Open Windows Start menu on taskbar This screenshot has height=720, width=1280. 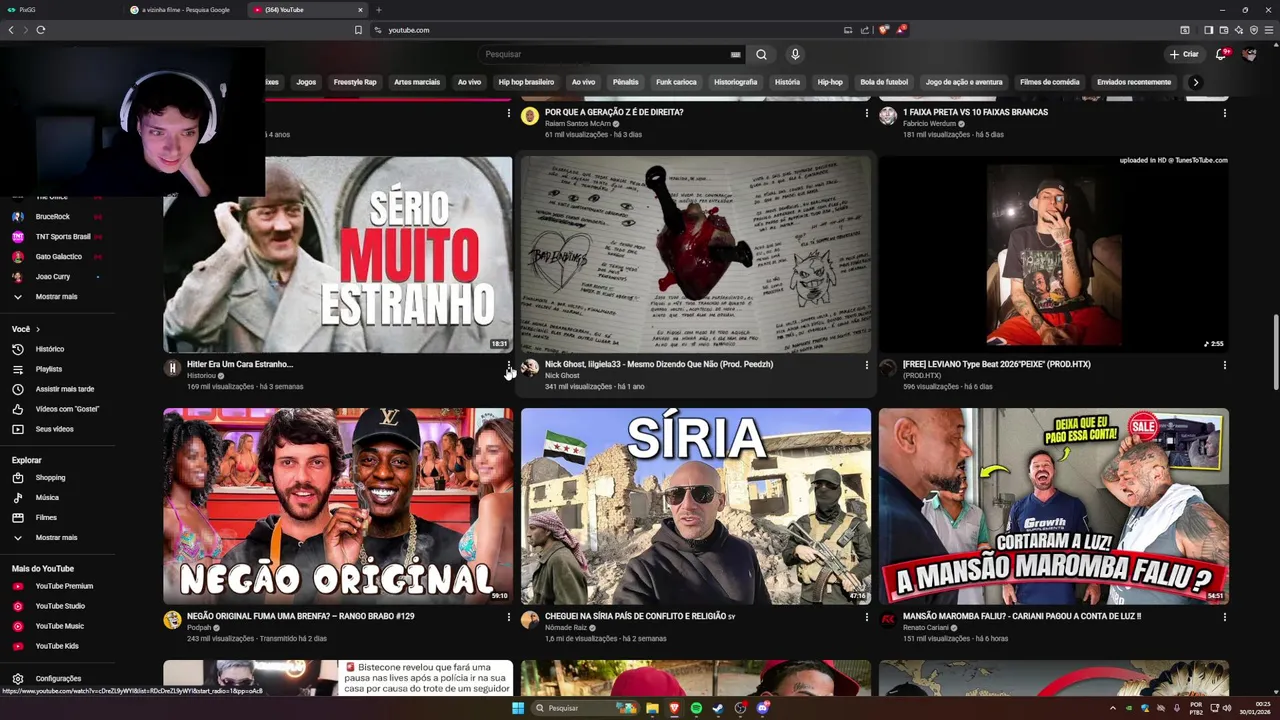(518, 708)
